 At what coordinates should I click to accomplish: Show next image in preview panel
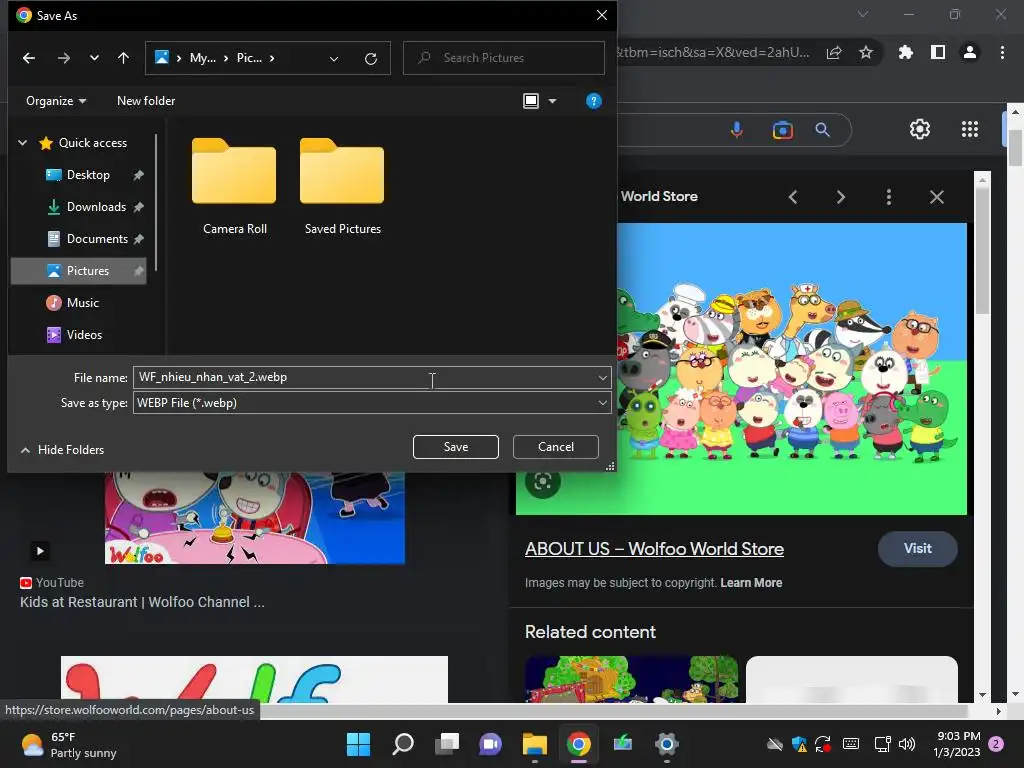point(840,197)
